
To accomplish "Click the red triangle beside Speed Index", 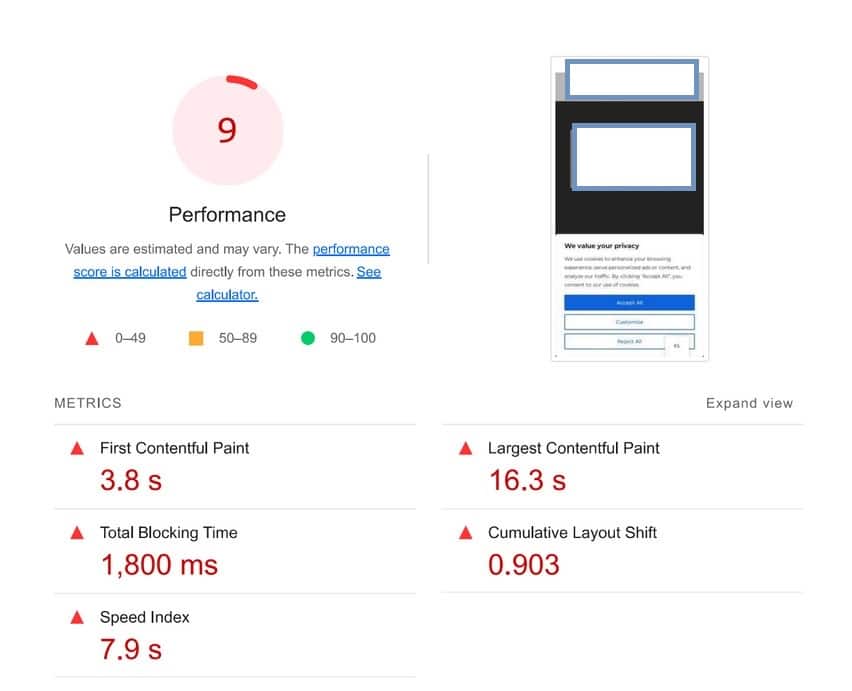I will pyautogui.click(x=78, y=618).
